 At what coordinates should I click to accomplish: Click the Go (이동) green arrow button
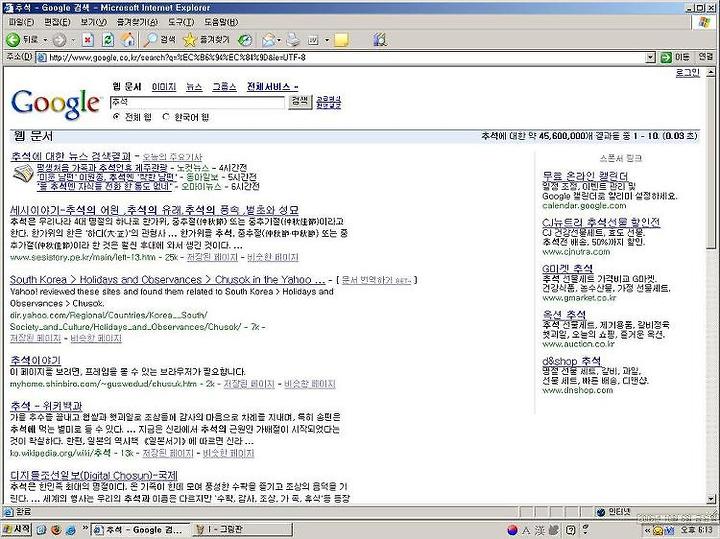pyautogui.click(x=665, y=57)
